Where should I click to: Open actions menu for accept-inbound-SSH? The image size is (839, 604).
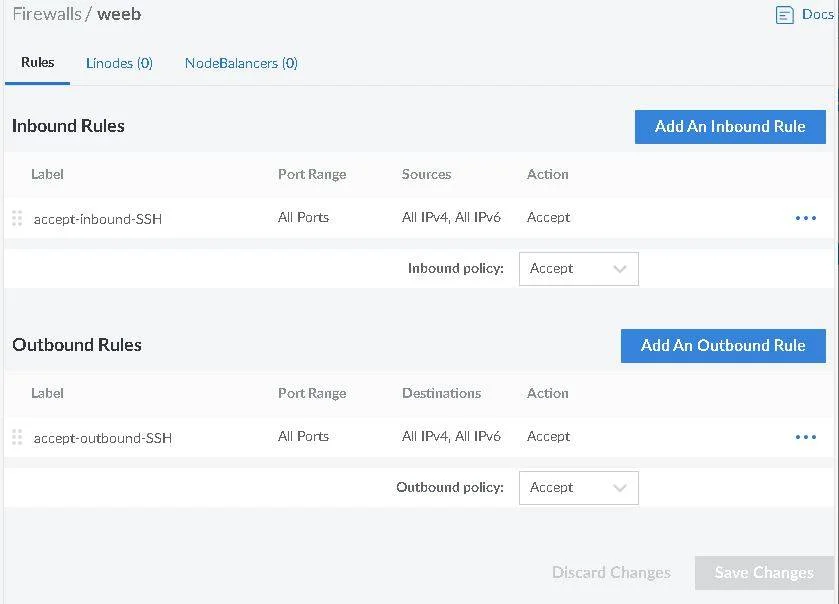806,218
